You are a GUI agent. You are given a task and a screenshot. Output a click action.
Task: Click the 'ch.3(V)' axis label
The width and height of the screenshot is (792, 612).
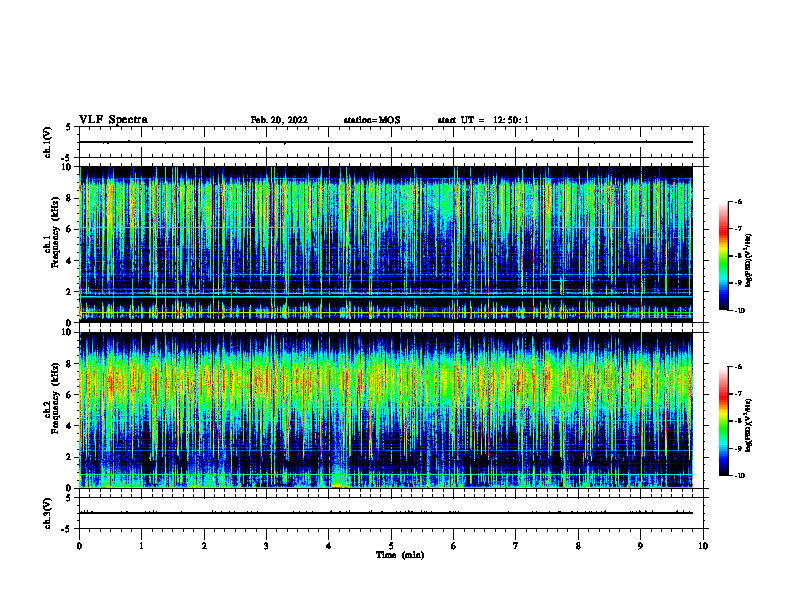[x=47, y=513]
